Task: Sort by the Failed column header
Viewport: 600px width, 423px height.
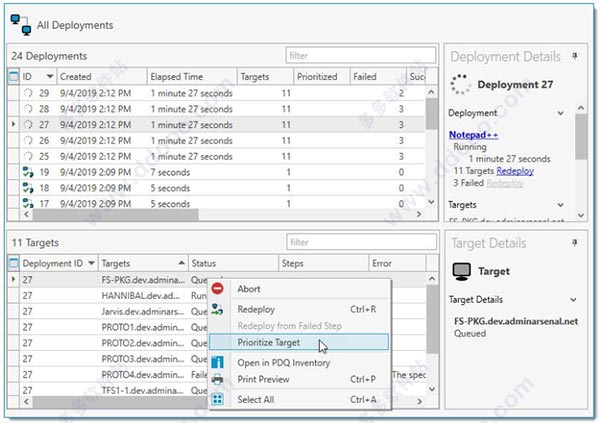Action: [x=378, y=76]
